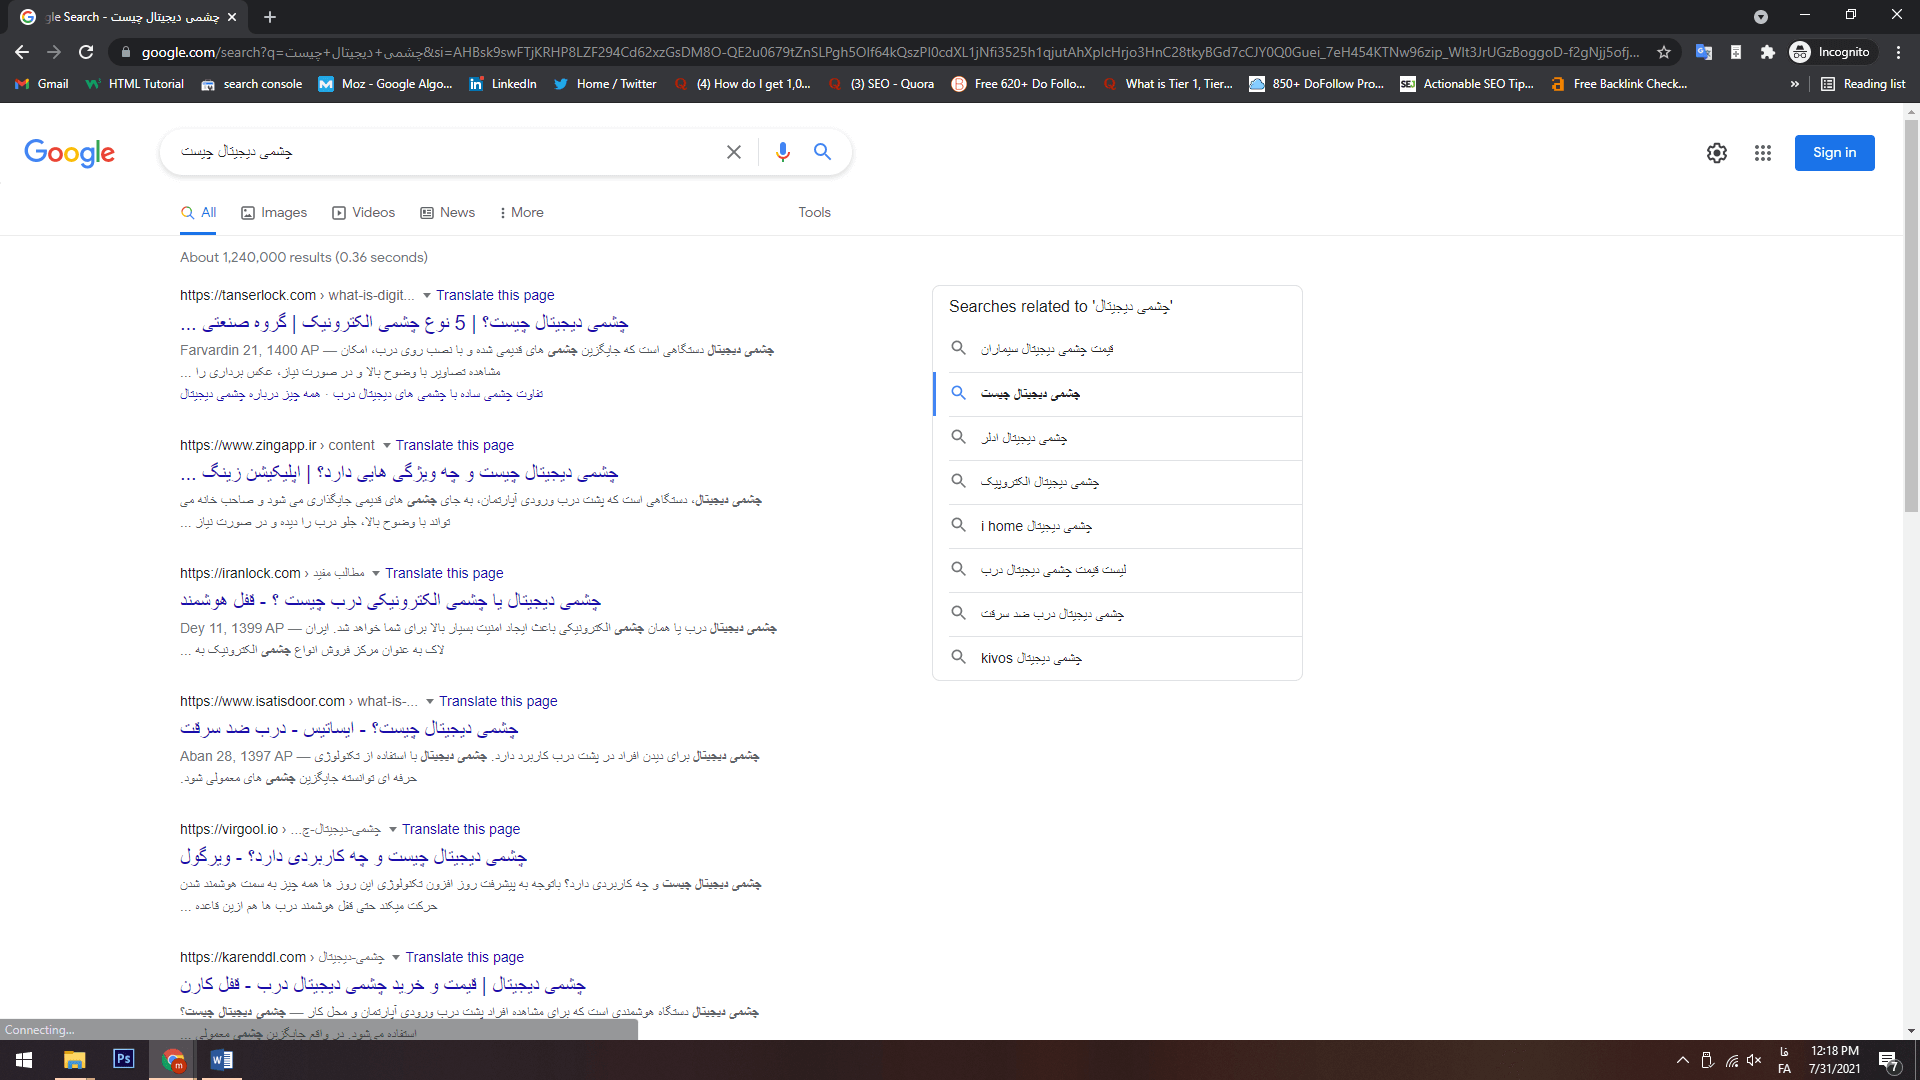Select the All results tab
This screenshot has height=1080, width=1920.
tap(198, 213)
